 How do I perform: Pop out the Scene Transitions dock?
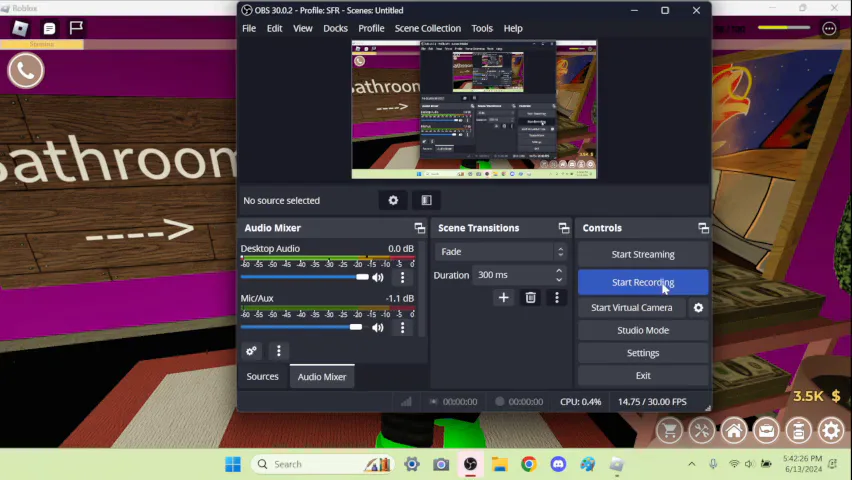click(563, 228)
